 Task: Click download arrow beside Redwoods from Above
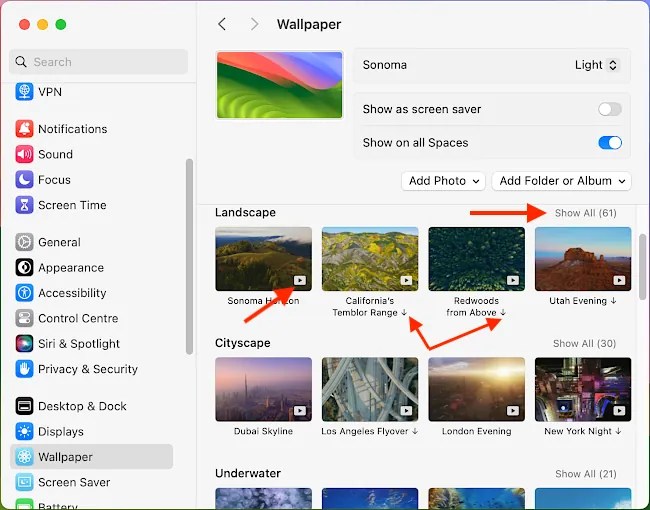coord(503,312)
